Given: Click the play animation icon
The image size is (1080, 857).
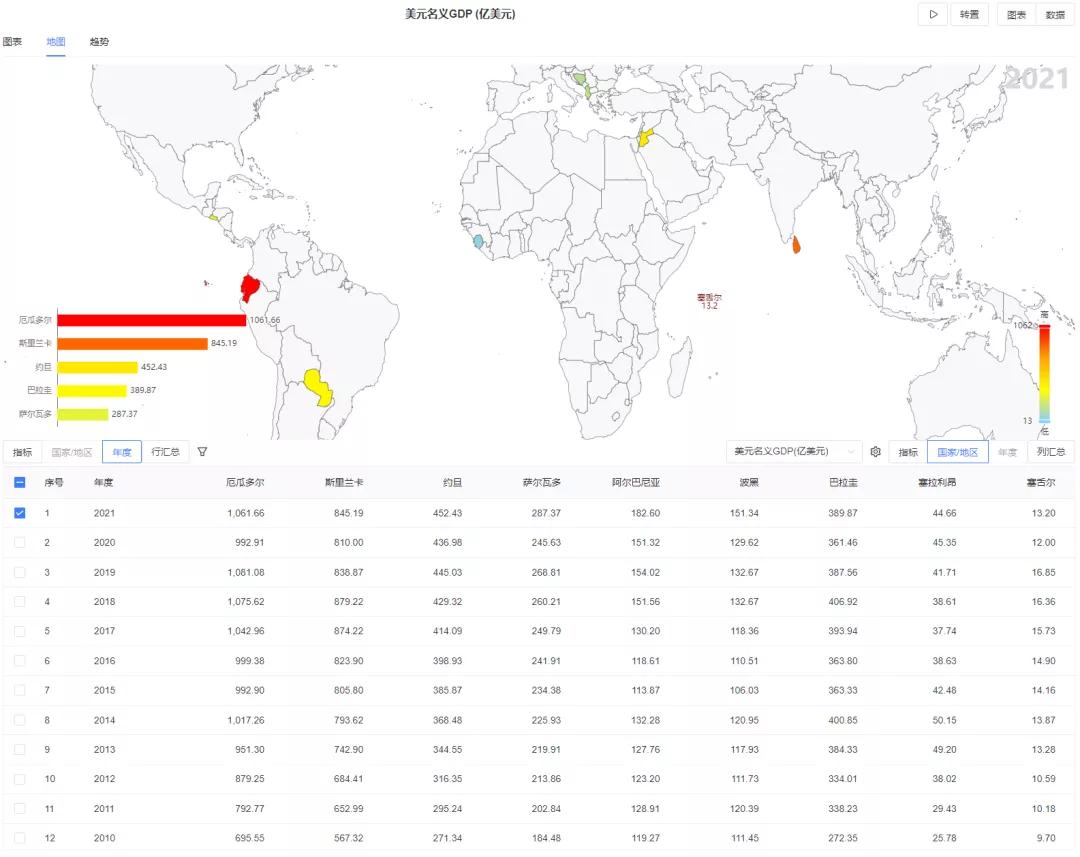Looking at the screenshot, I should click(933, 14).
